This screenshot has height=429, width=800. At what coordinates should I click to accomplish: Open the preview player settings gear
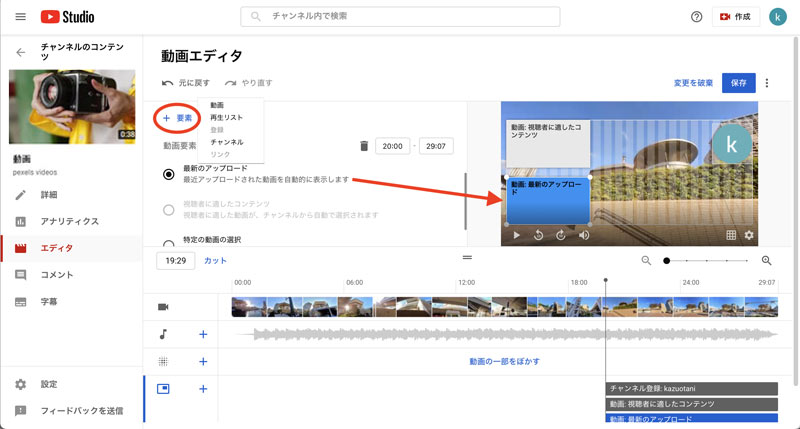point(749,235)
